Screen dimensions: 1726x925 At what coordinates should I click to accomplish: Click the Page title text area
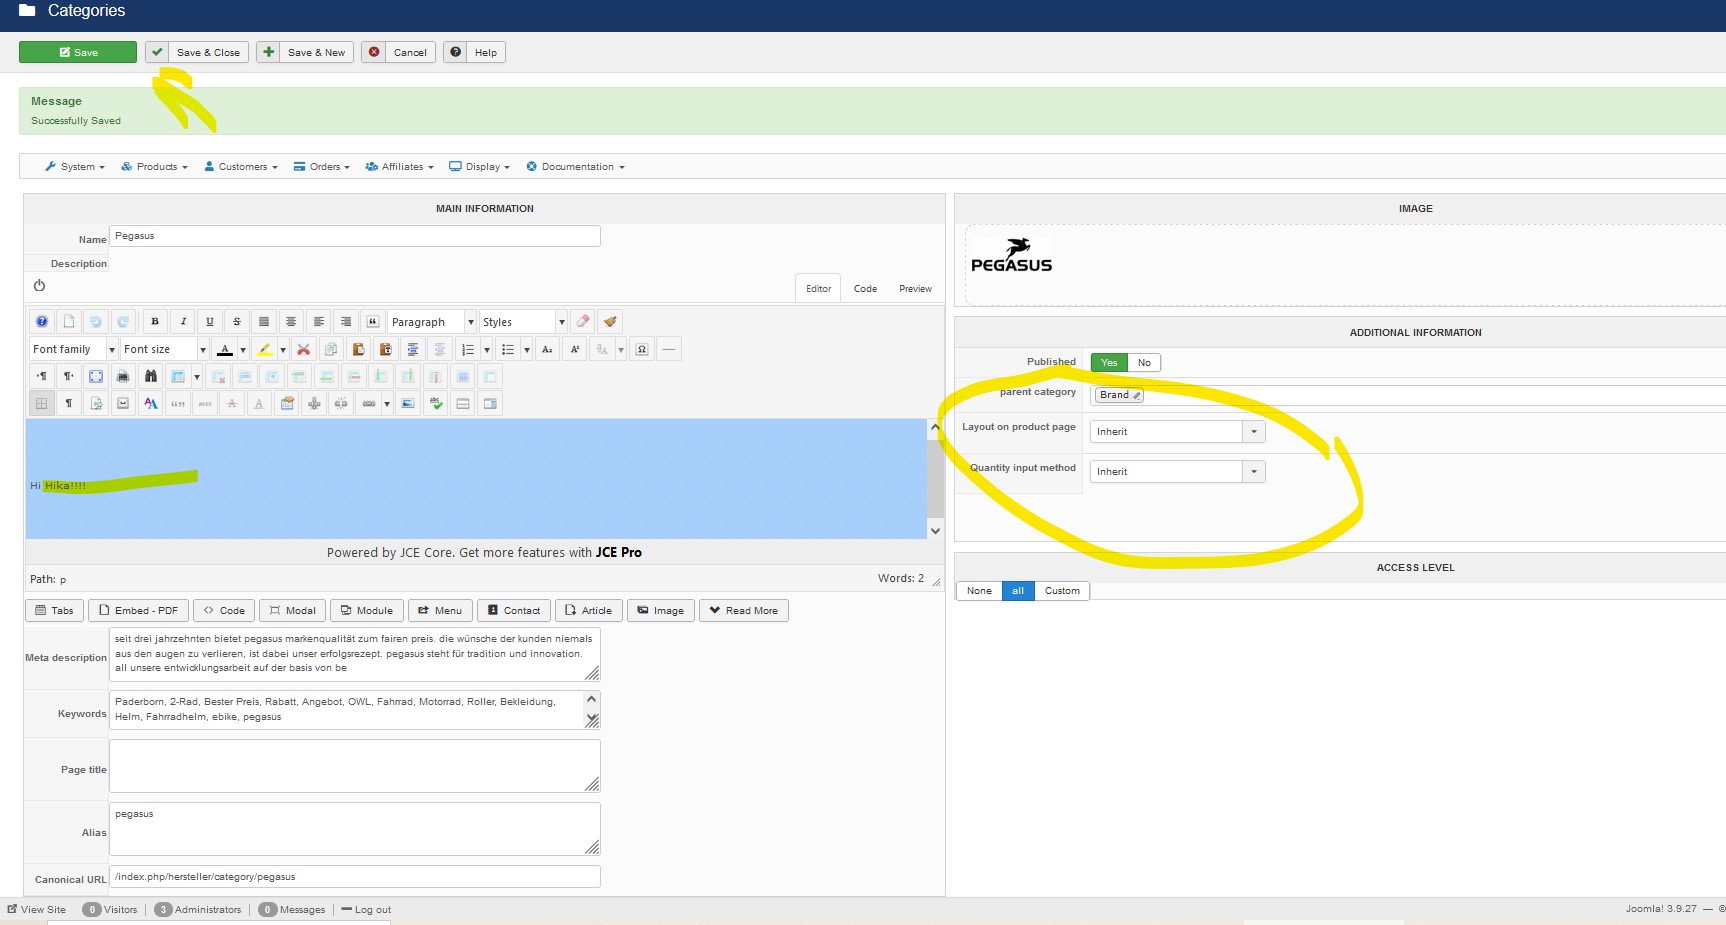click(355, 766)
